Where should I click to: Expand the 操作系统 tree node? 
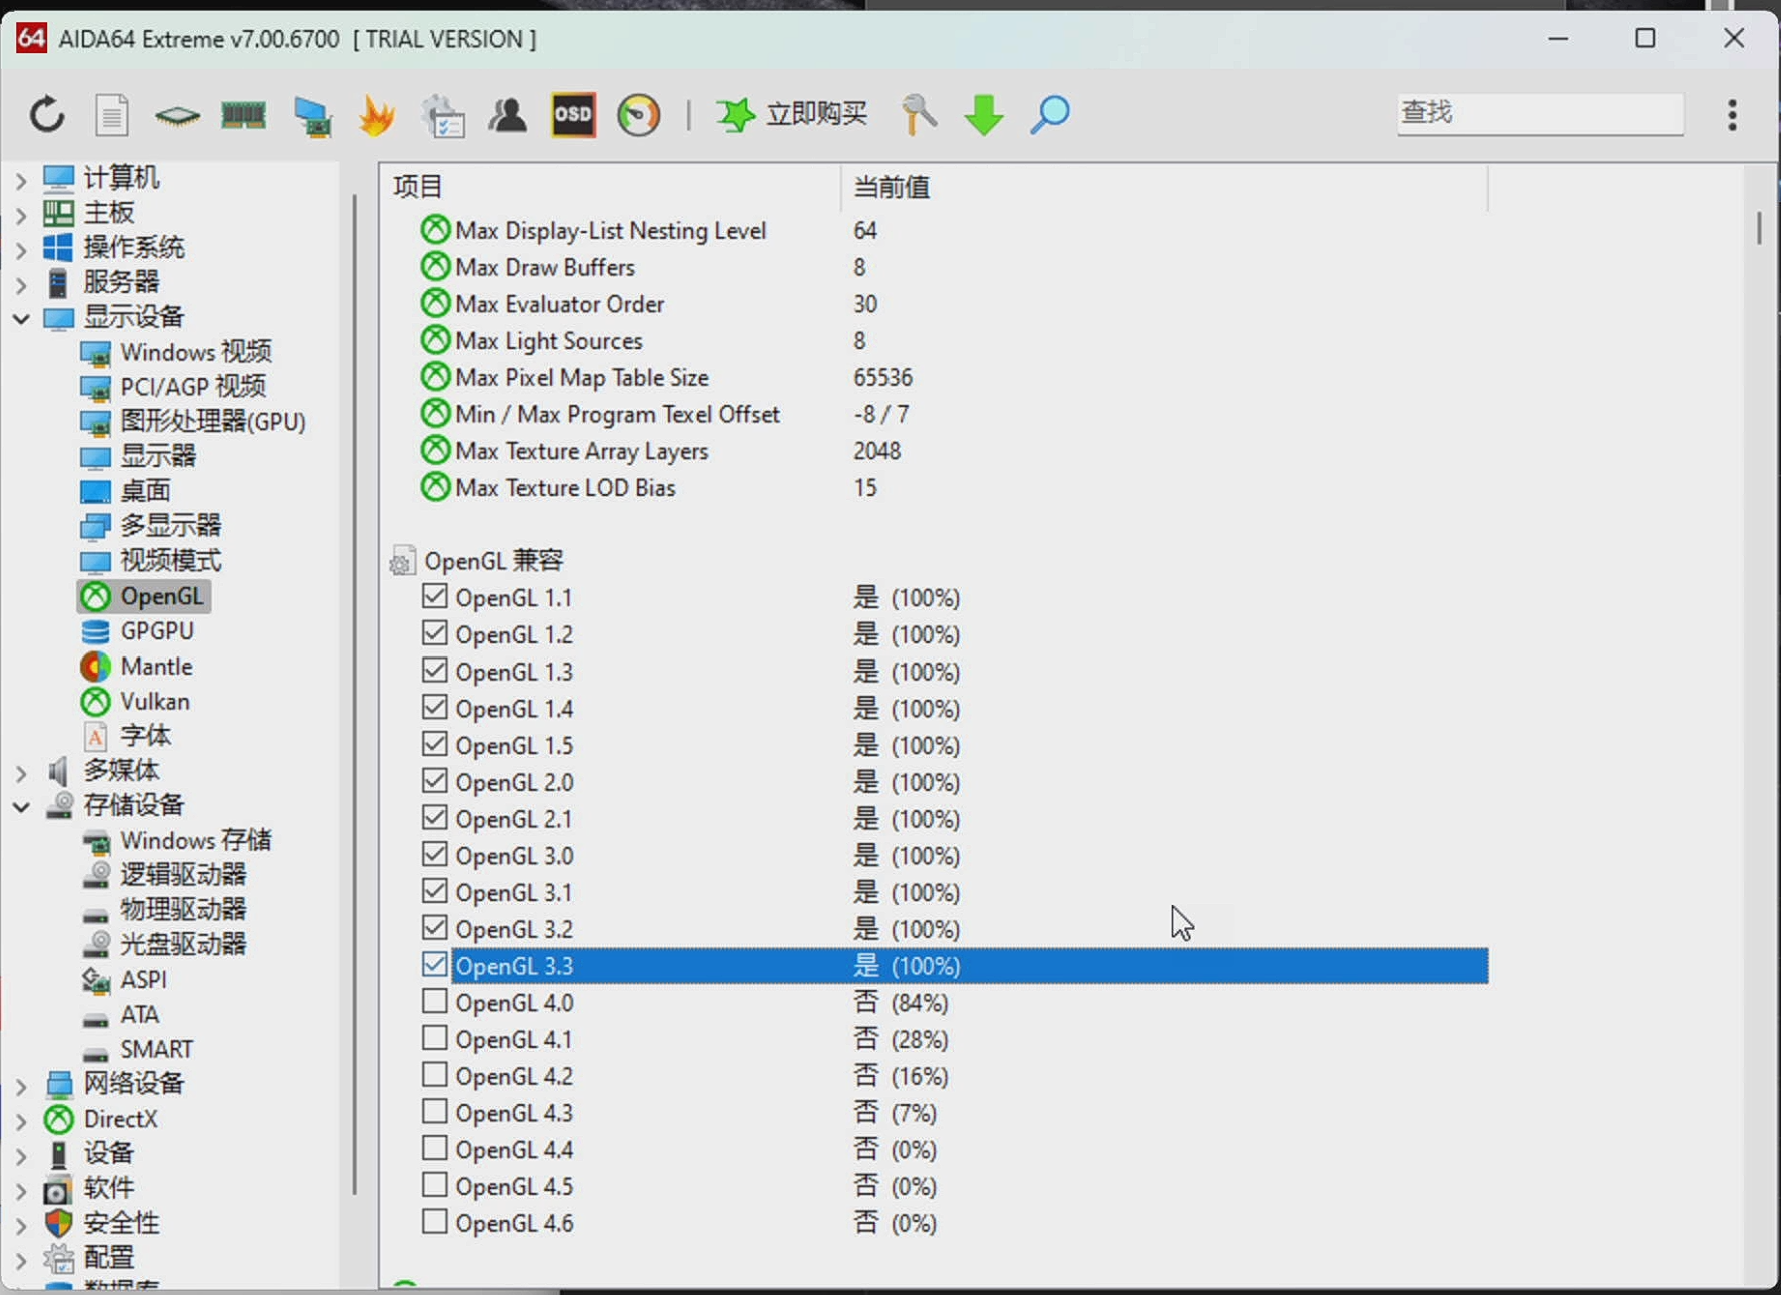point(21,249)
